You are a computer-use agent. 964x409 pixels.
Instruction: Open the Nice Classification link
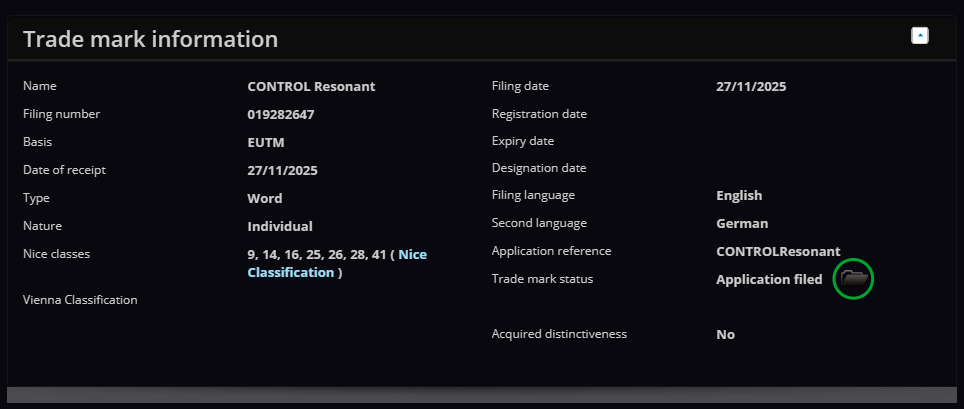(412, 254)
